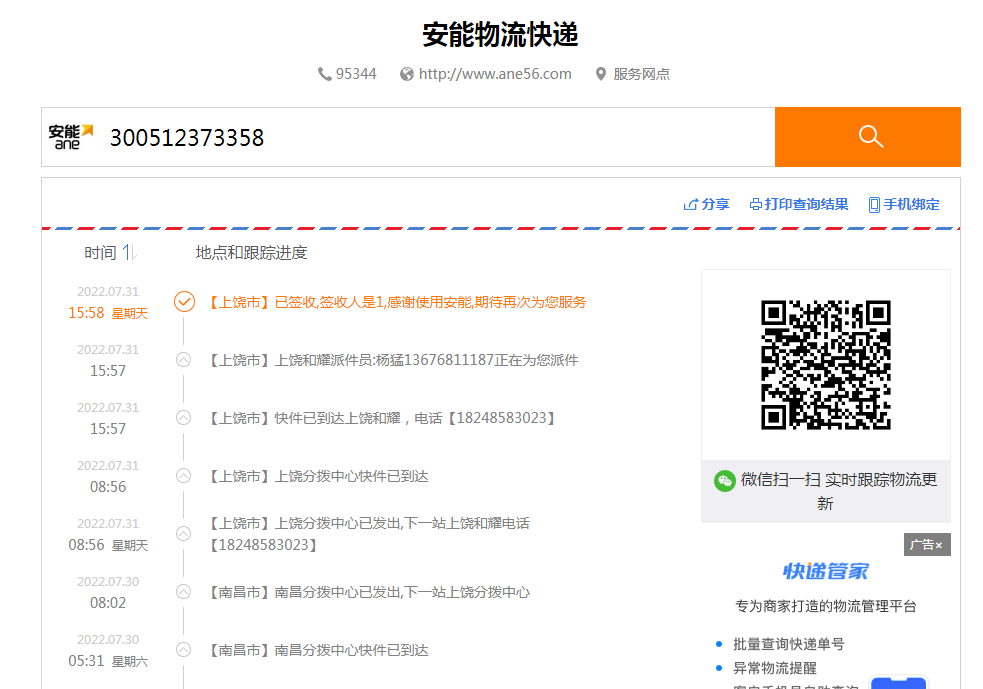Click 打印查询结果 to print results
The image size is (983, 689).
click(806, 204)
